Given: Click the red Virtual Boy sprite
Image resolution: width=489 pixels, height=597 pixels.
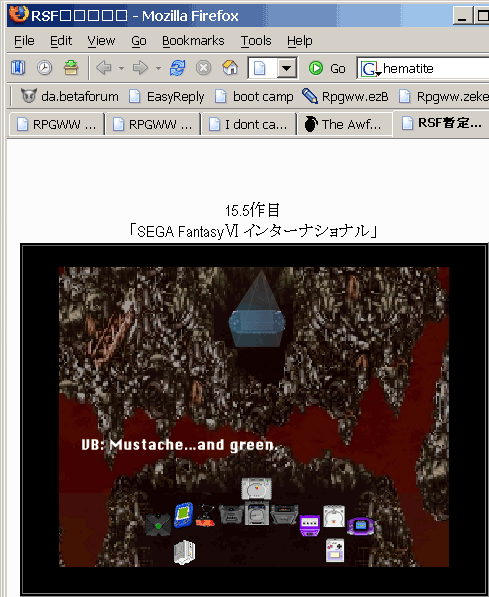Looking at the screenshot, I should coord(206,516).
